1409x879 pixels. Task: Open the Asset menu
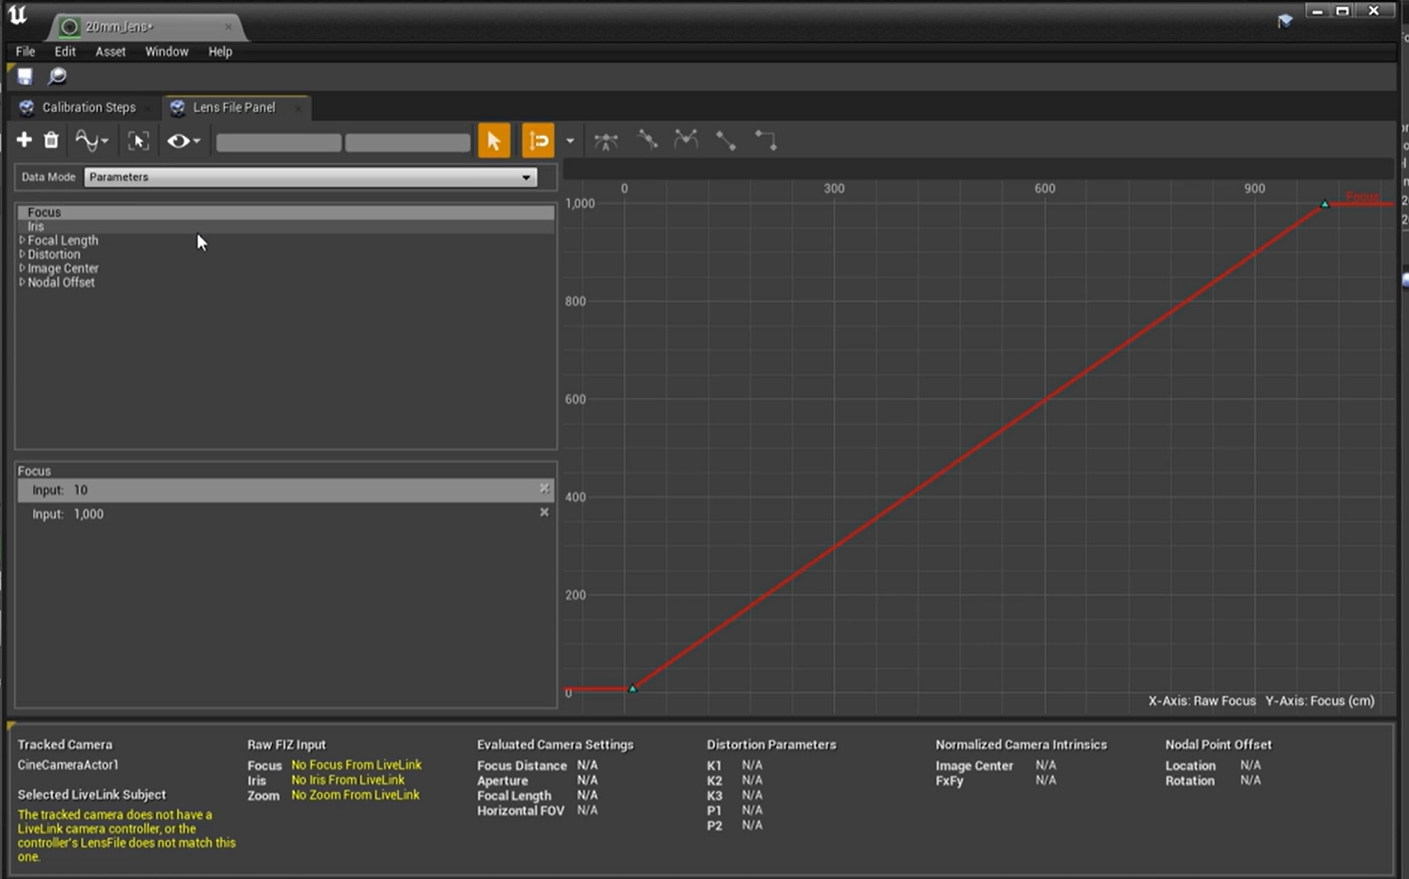(110, 51)
